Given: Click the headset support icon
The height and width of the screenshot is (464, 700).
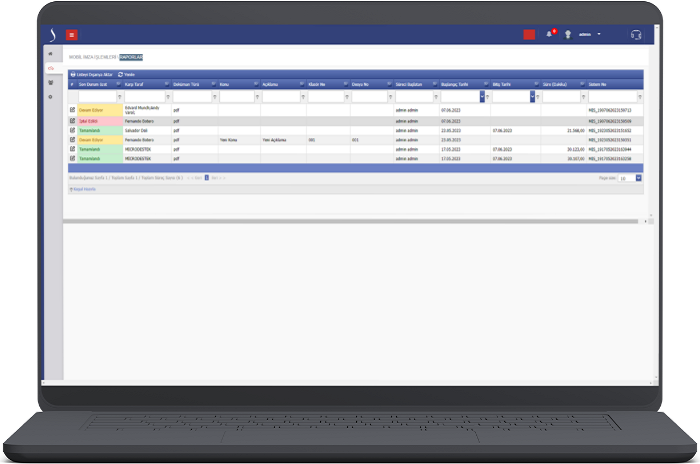Looking at the screenshot, I should (635, 35).
